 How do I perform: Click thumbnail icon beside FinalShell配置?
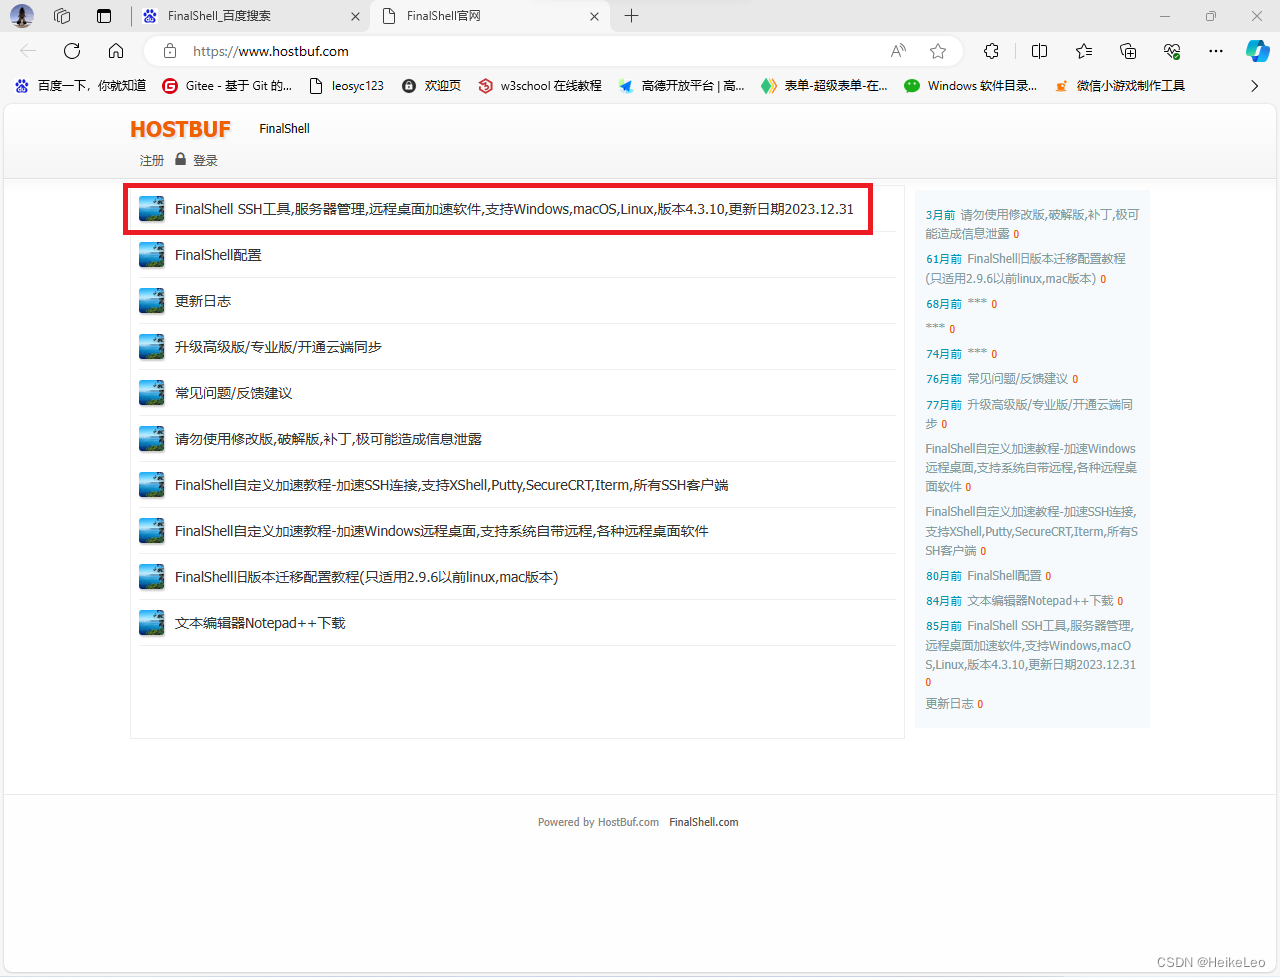click(x=152, y=255)
